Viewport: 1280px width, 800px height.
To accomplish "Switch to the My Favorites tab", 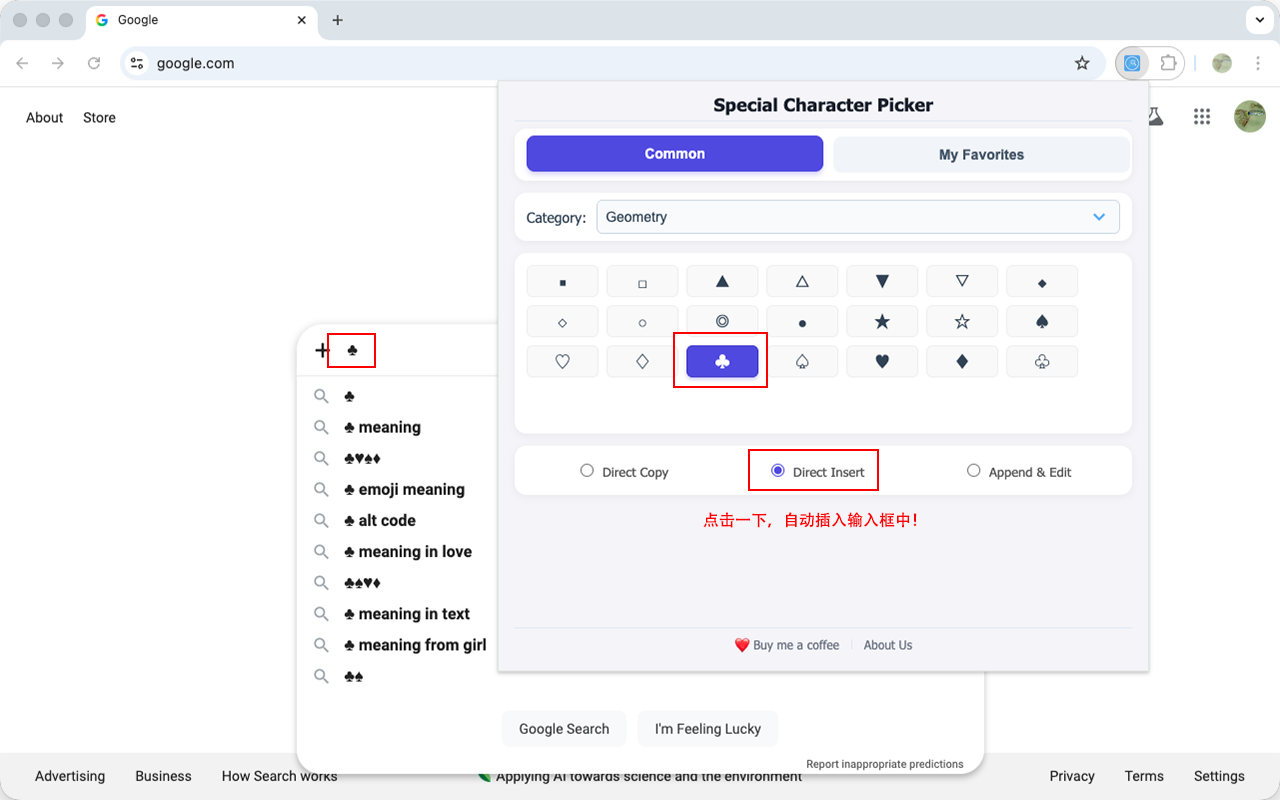I will coord(981,154).
